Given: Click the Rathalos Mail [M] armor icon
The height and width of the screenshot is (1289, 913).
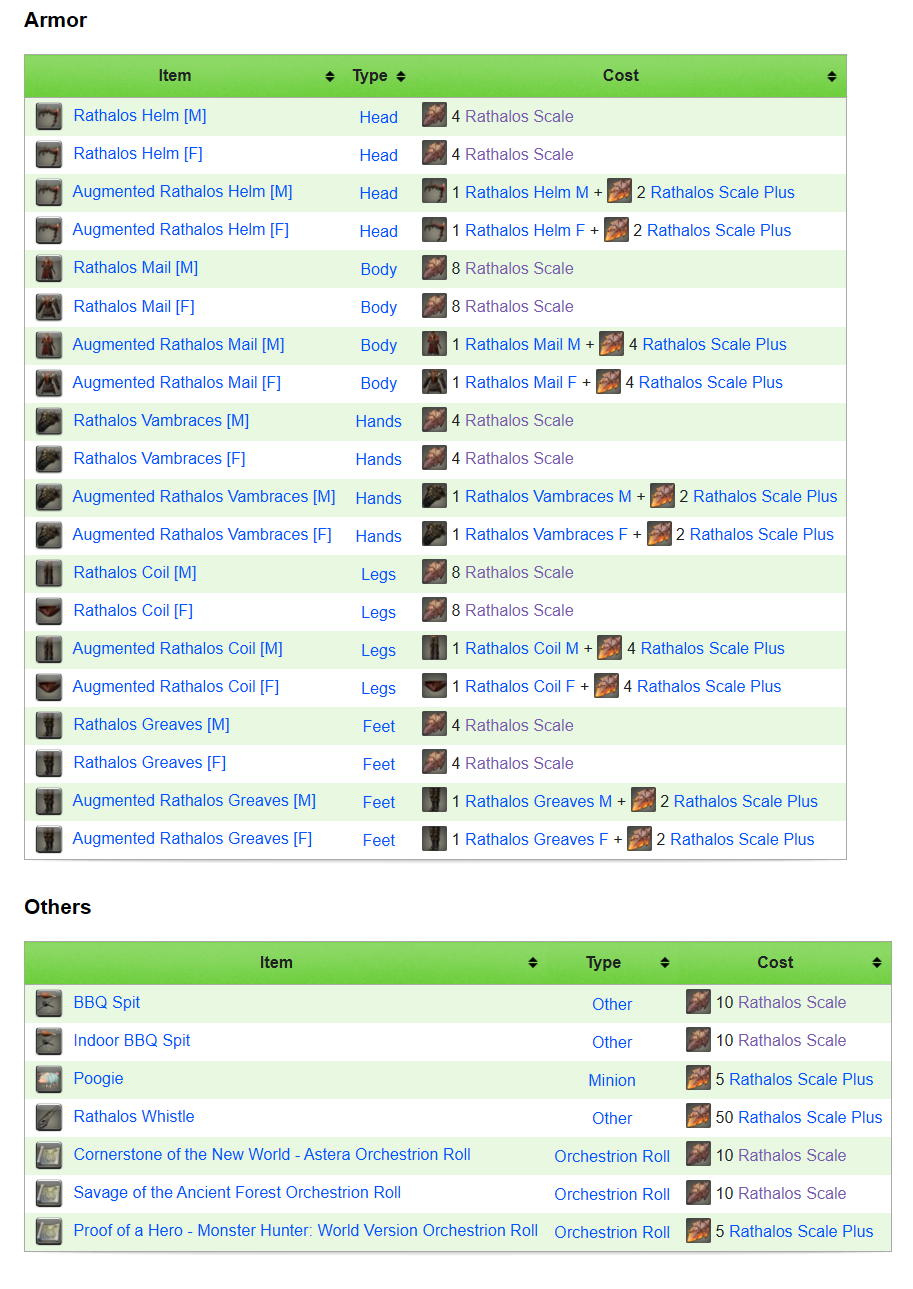Looking at the screenshot, I should (x=49, y=268).
